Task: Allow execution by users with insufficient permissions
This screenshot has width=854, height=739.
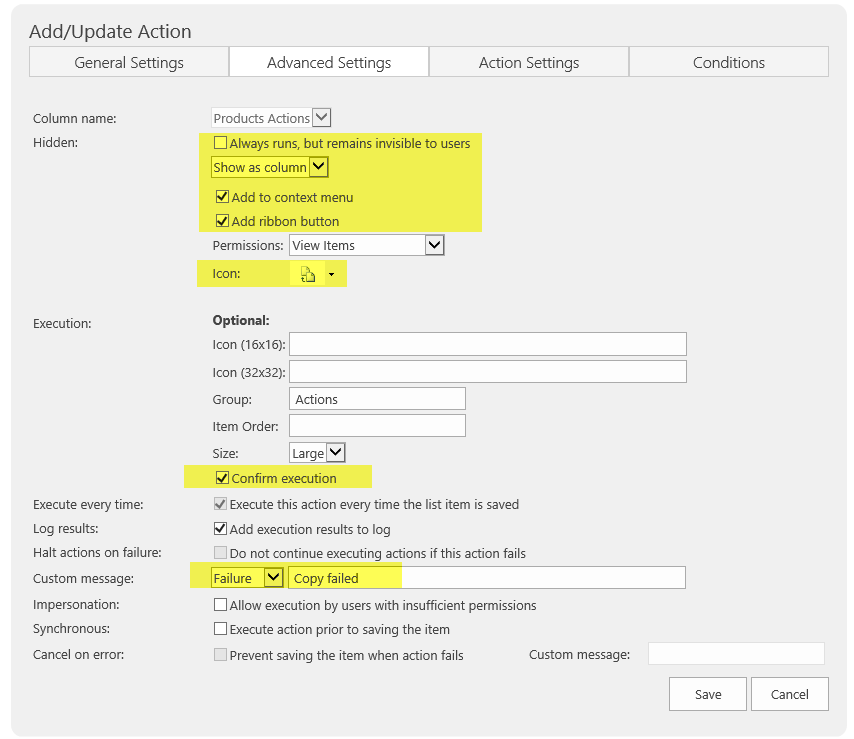Action: [220, 604]
